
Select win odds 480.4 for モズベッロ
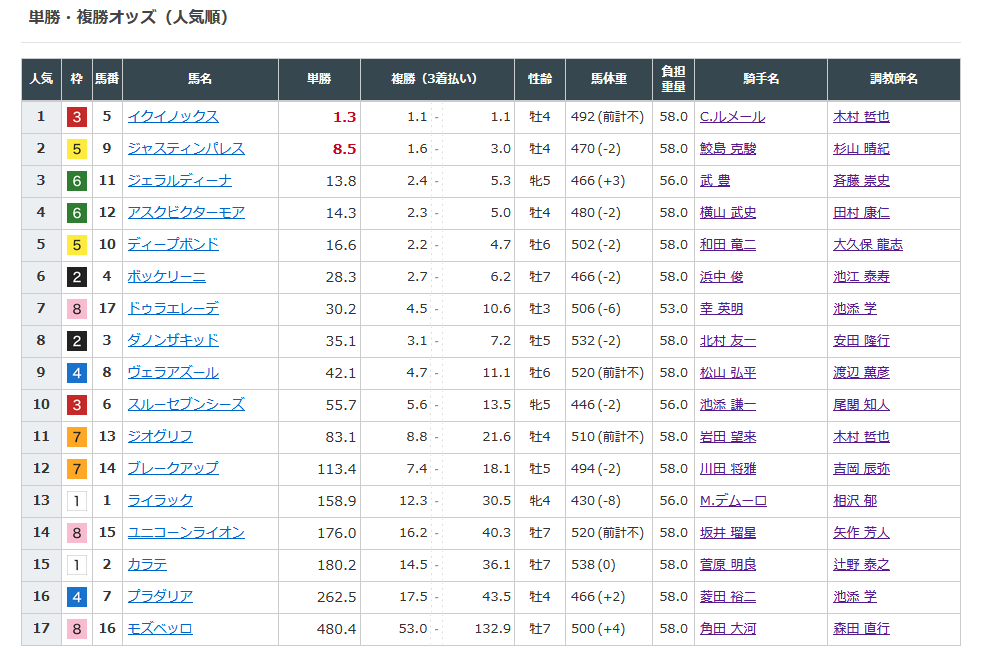point(337,629)
